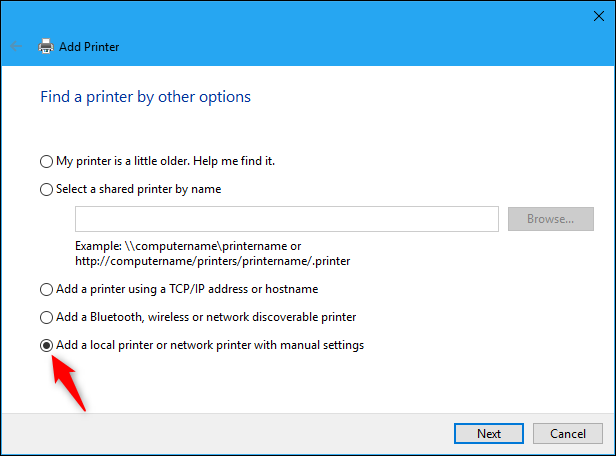
Task: Click the "Select a shared printer by name" label
Action: (138, 189)
